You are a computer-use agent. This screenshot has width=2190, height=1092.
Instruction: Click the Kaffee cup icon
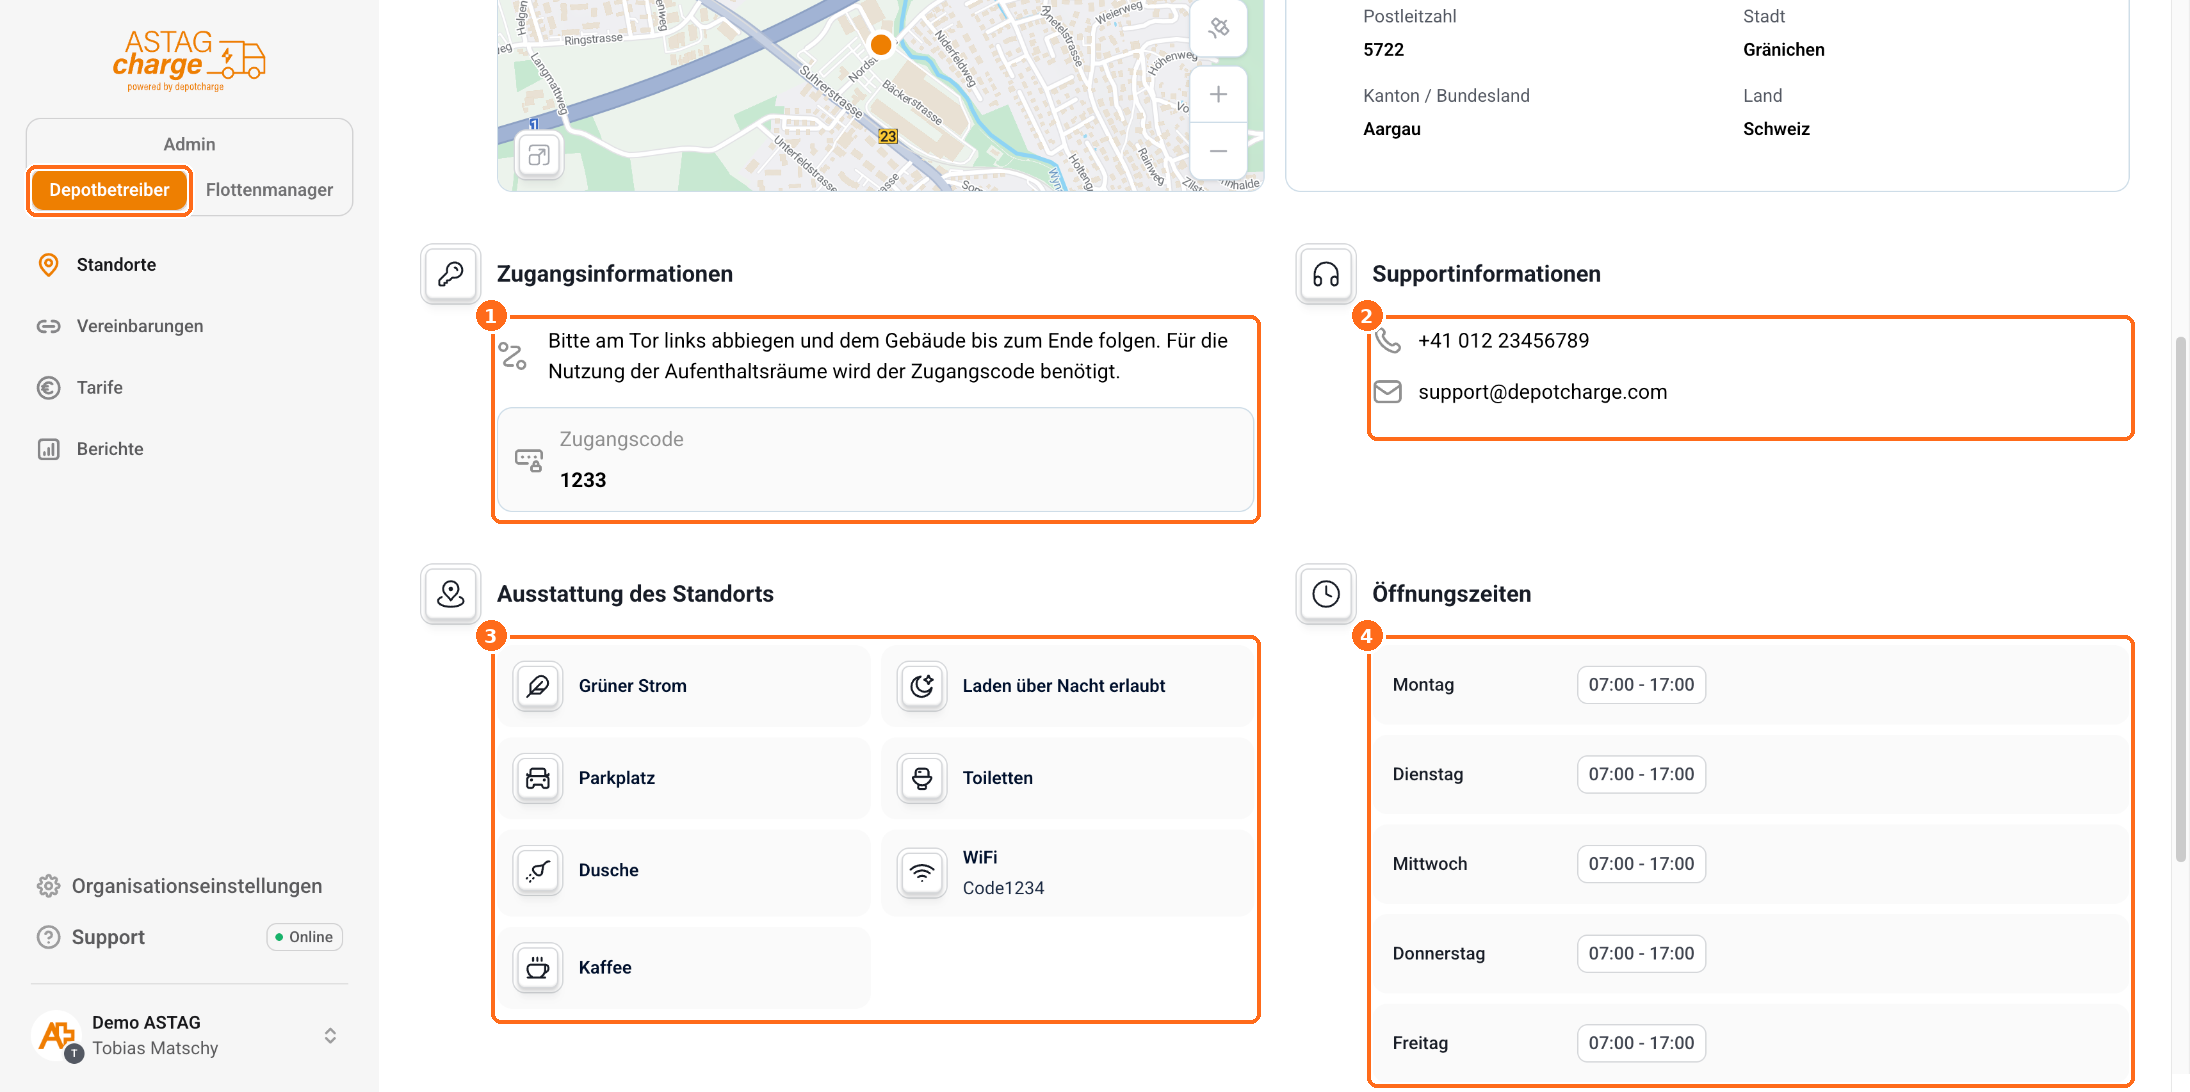(538, 968)
